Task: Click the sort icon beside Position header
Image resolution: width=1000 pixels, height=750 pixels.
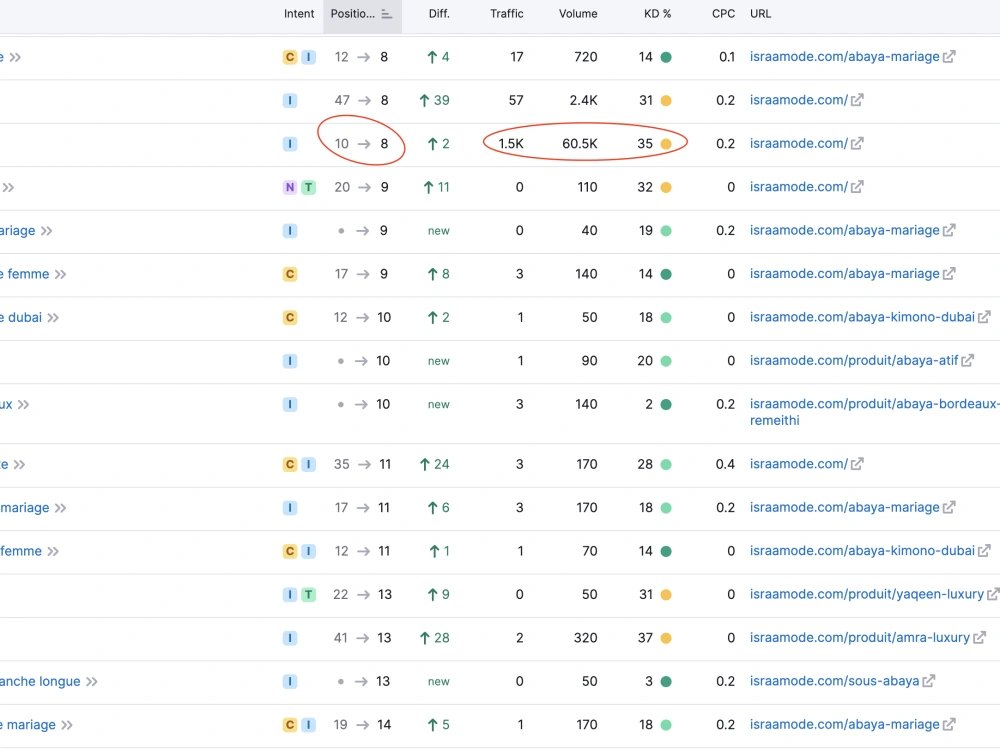Action: click(x=386, y=14)
